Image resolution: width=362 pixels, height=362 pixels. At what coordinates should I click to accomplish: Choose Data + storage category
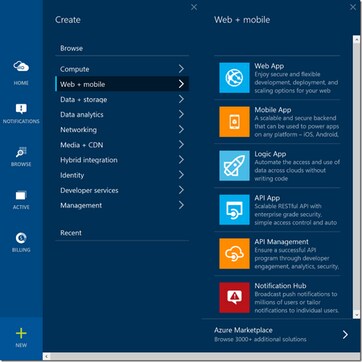point(122,99)
